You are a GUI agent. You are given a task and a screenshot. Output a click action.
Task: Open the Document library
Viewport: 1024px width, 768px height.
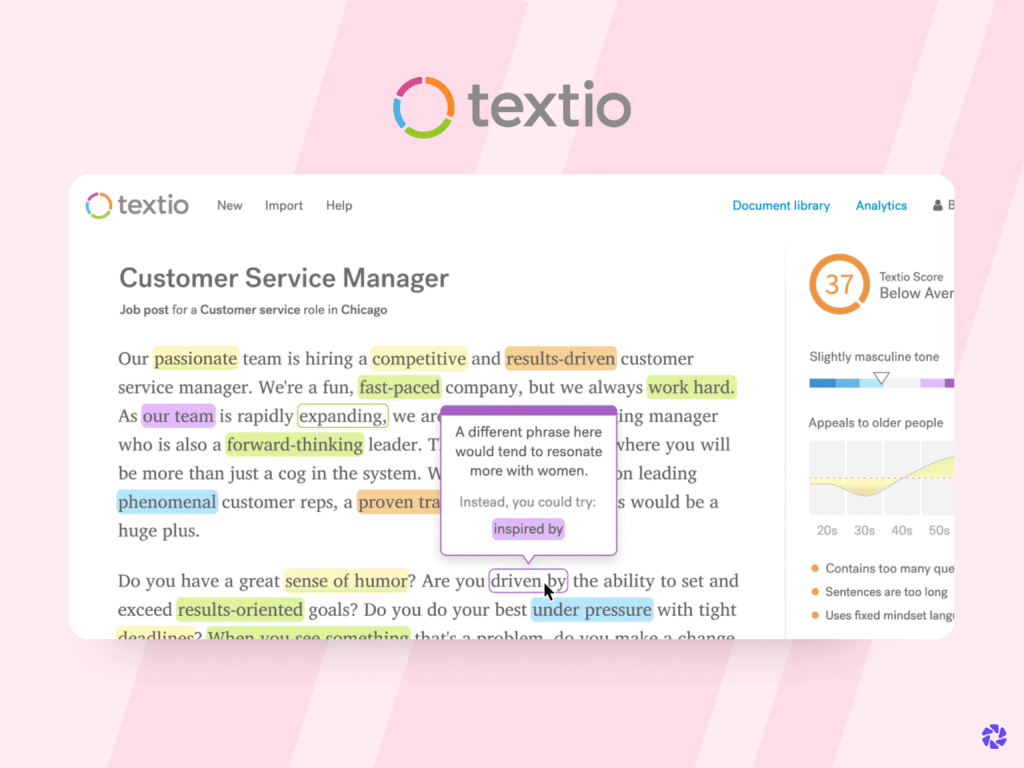pyautogui.click(x=781, y=205)
